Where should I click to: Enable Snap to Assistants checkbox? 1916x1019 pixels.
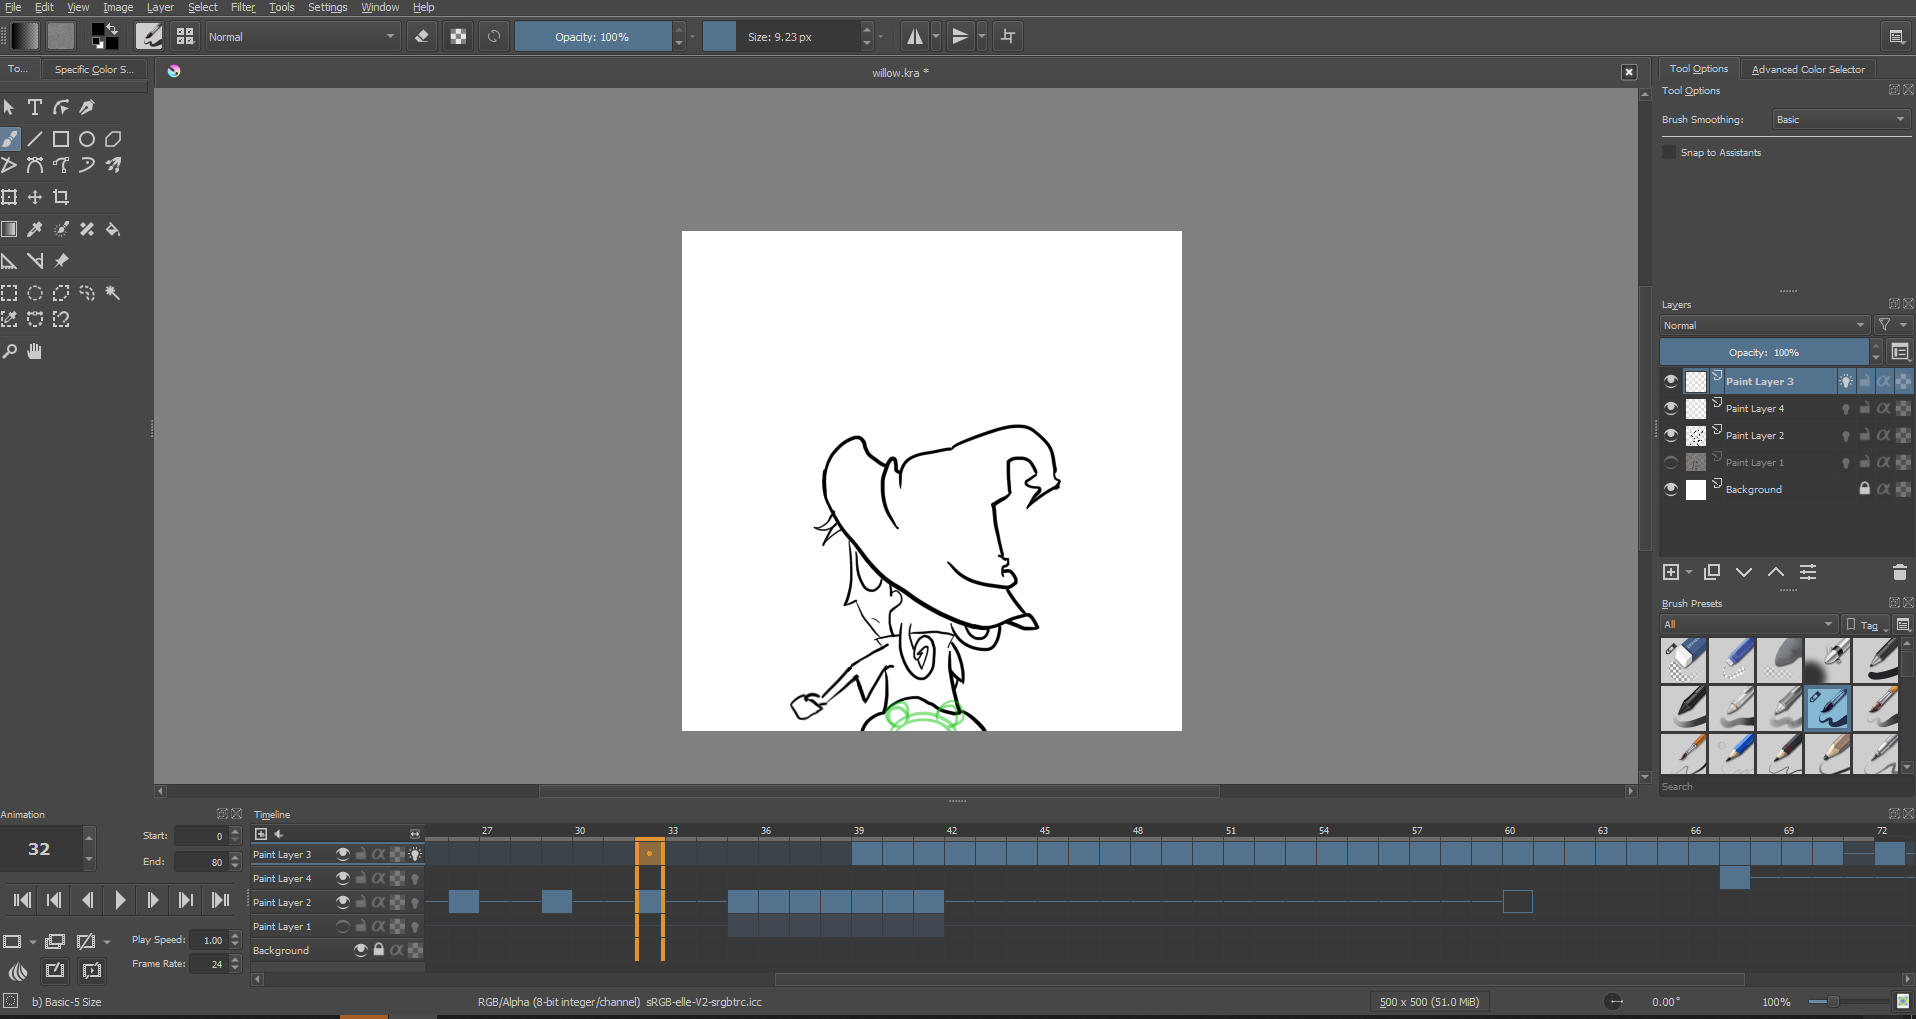click(1669, 152)
